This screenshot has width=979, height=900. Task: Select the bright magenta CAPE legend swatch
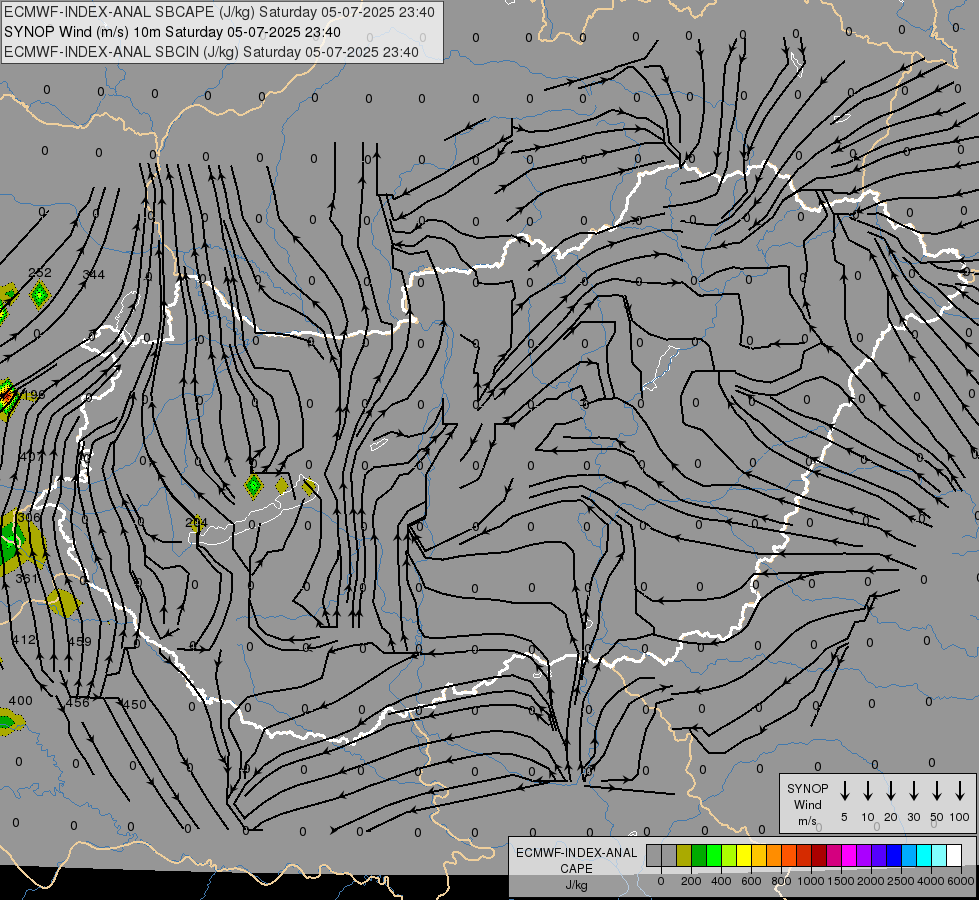[x=849, y=855]
